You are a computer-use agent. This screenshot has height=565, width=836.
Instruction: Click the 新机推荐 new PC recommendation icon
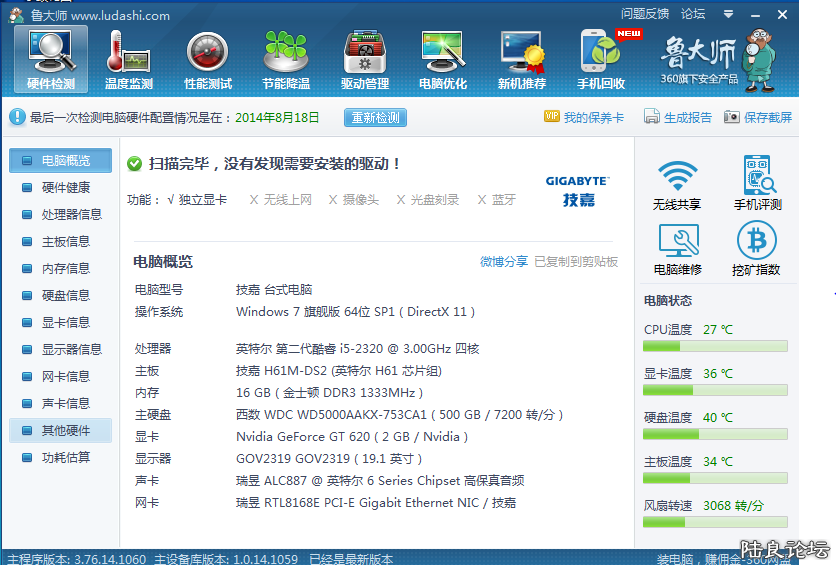[x=522, y=59]
